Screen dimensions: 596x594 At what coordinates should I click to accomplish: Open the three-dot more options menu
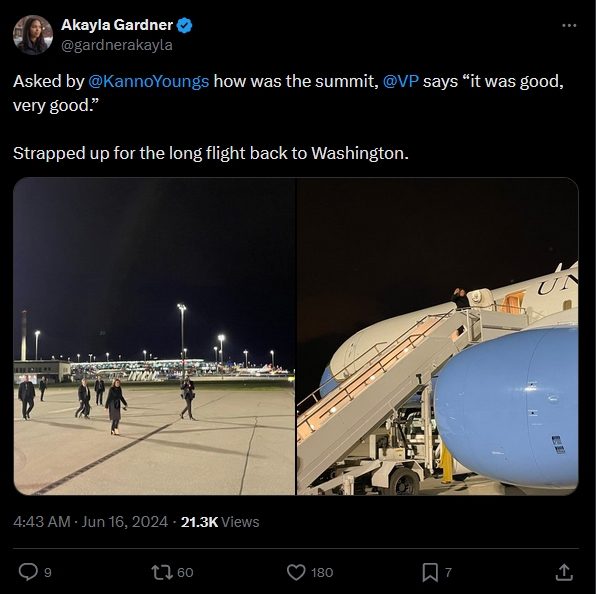coord(569,25)
